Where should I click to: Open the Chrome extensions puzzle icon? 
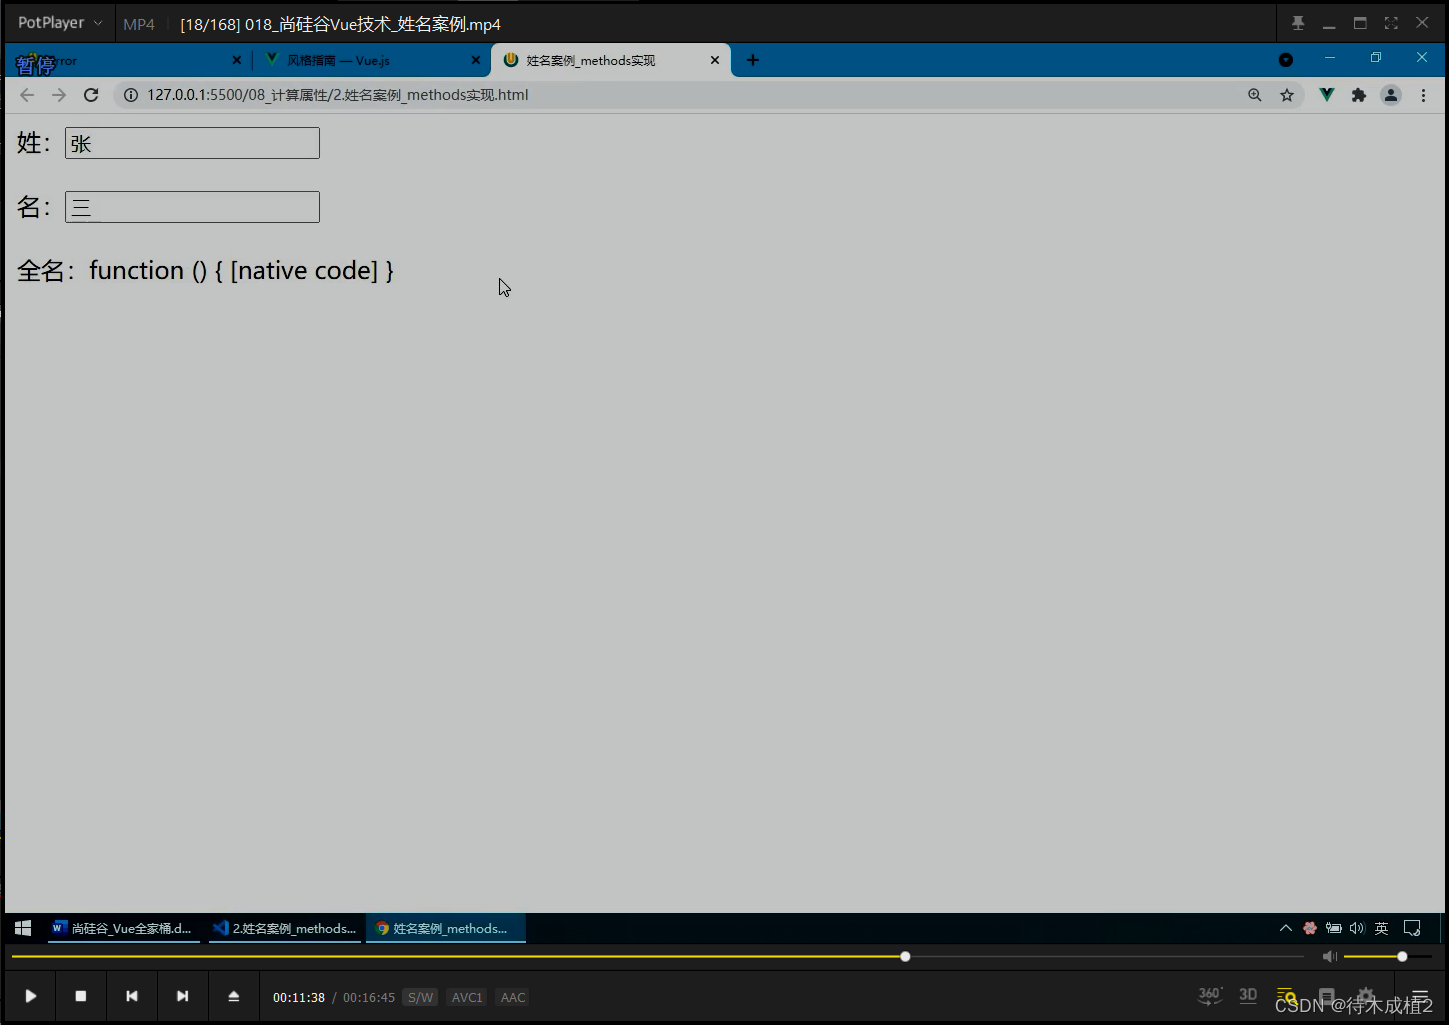pos(1359,95)
